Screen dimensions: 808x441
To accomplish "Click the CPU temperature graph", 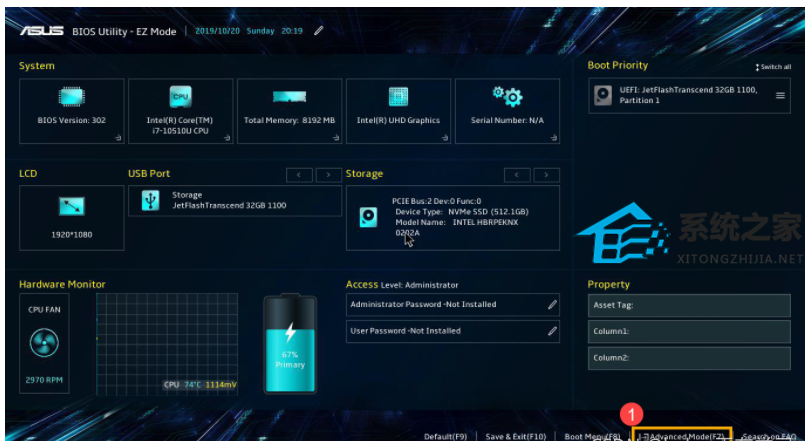I will point(167,344).
